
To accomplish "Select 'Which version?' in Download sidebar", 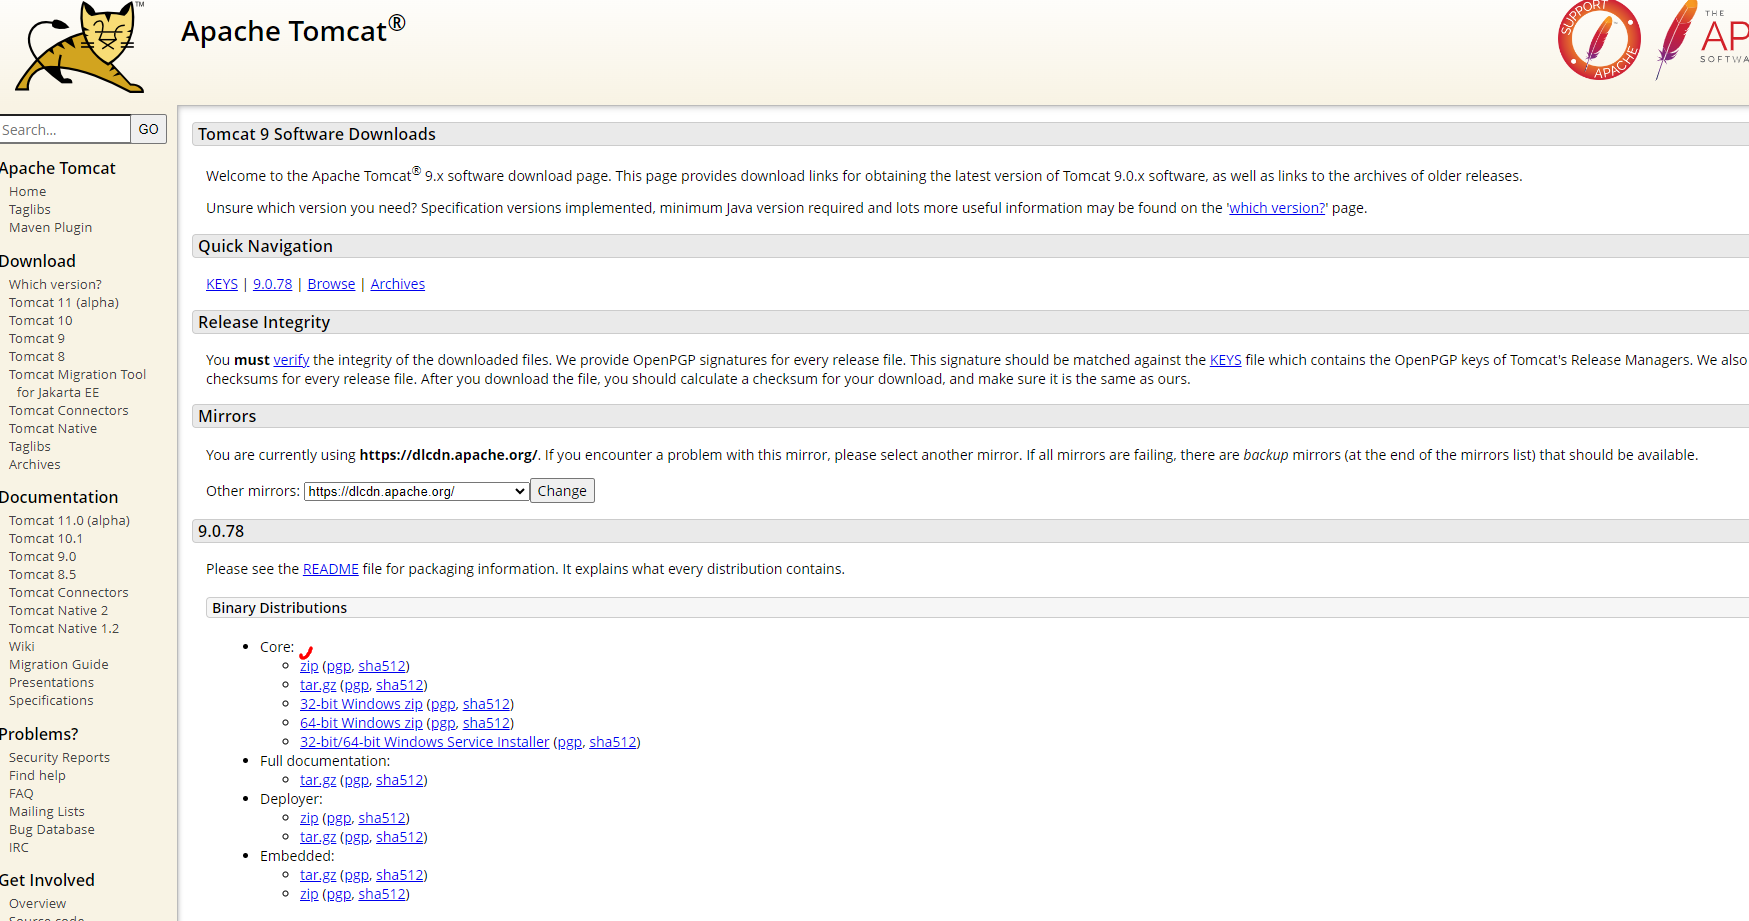I will [x=55, y=285].
